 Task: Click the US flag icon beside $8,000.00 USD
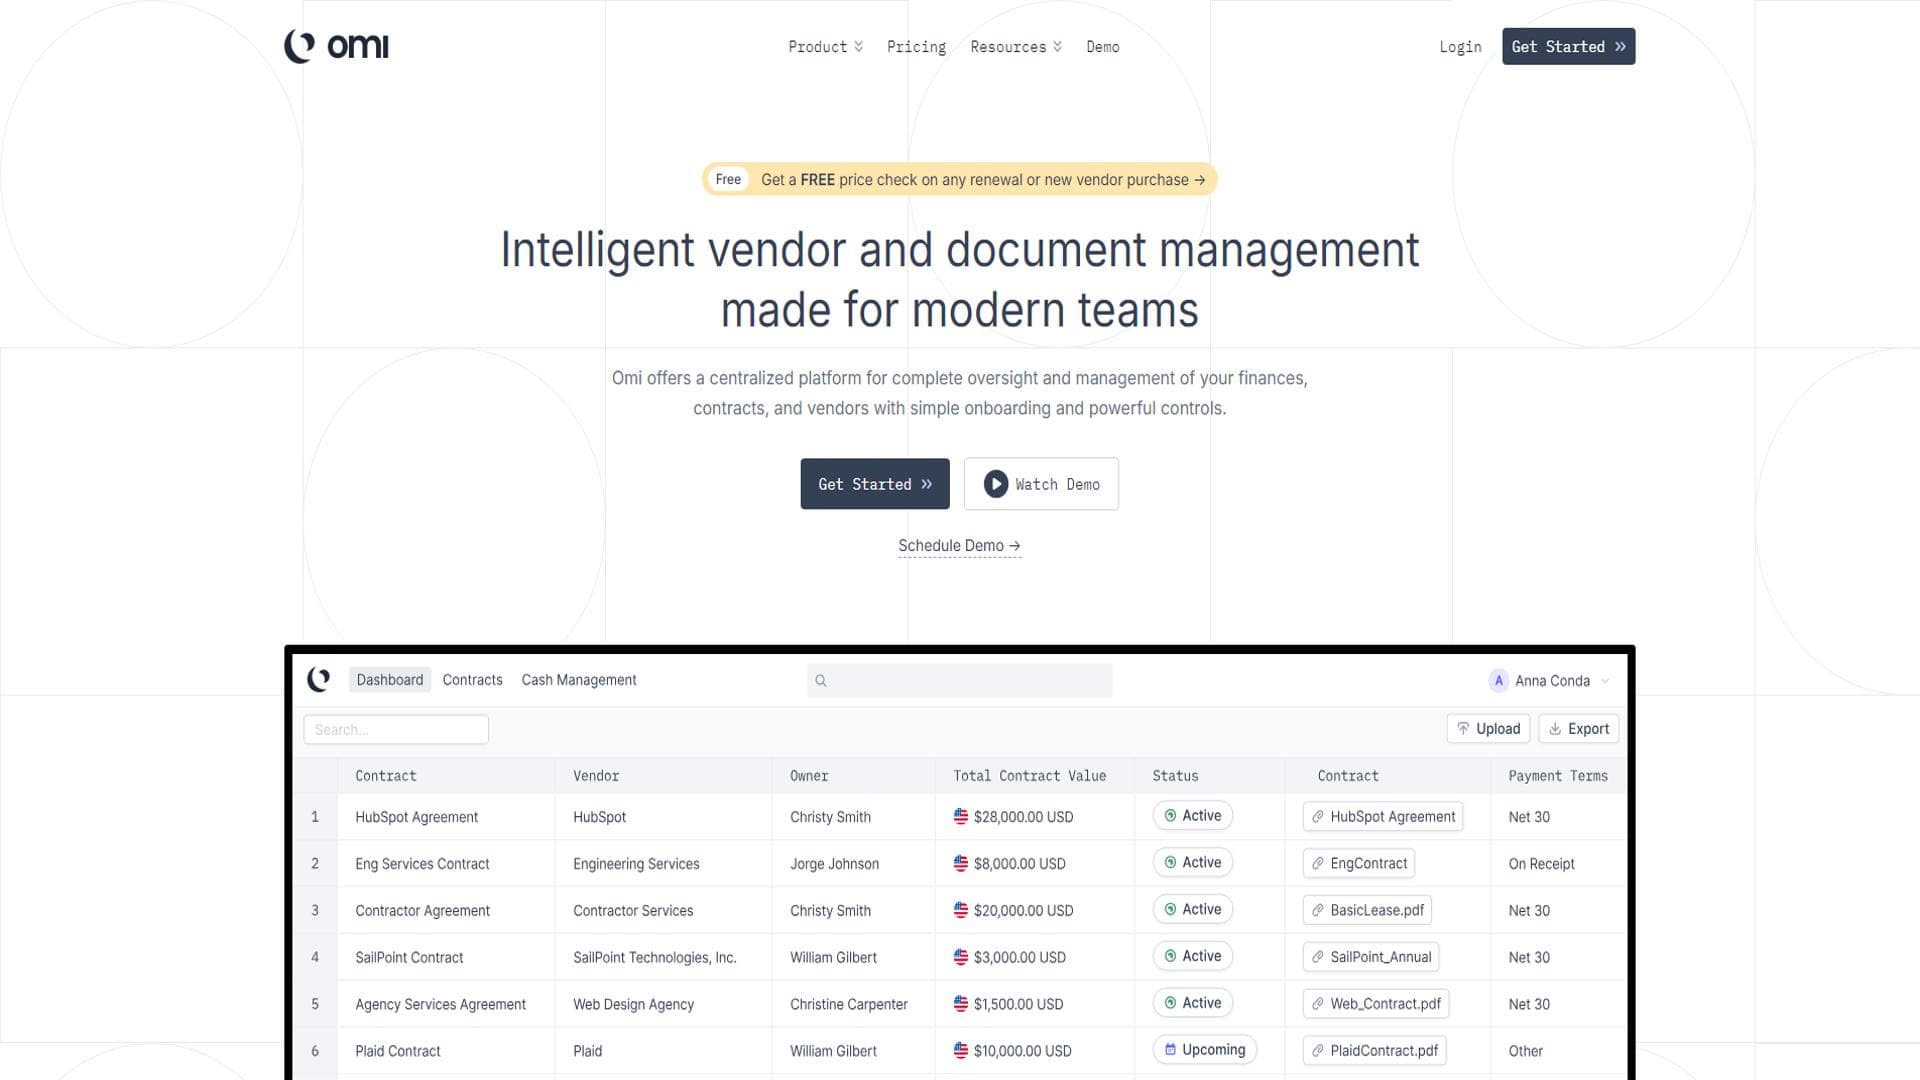tap(961, 863)
